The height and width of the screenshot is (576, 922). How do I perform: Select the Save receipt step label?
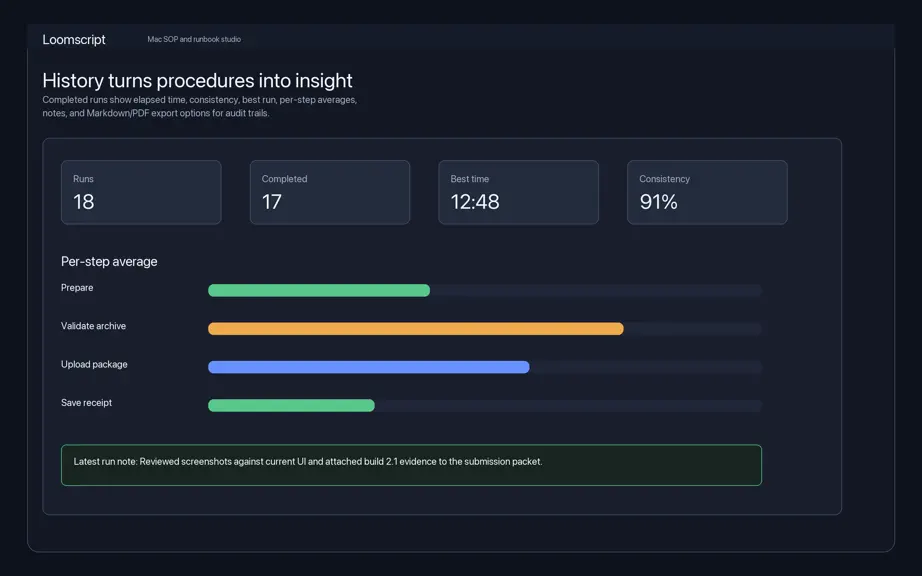point(86,403)
